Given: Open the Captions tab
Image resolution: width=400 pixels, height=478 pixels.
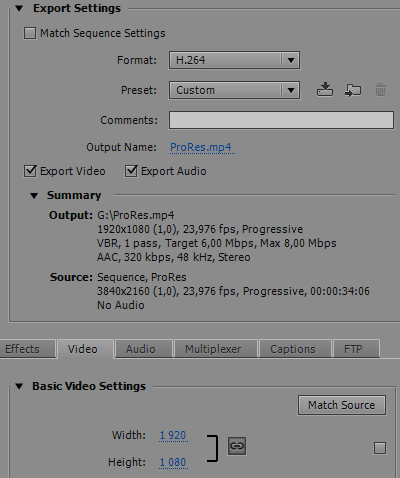Looking at the screenshot, I should [x=295, y=349].
